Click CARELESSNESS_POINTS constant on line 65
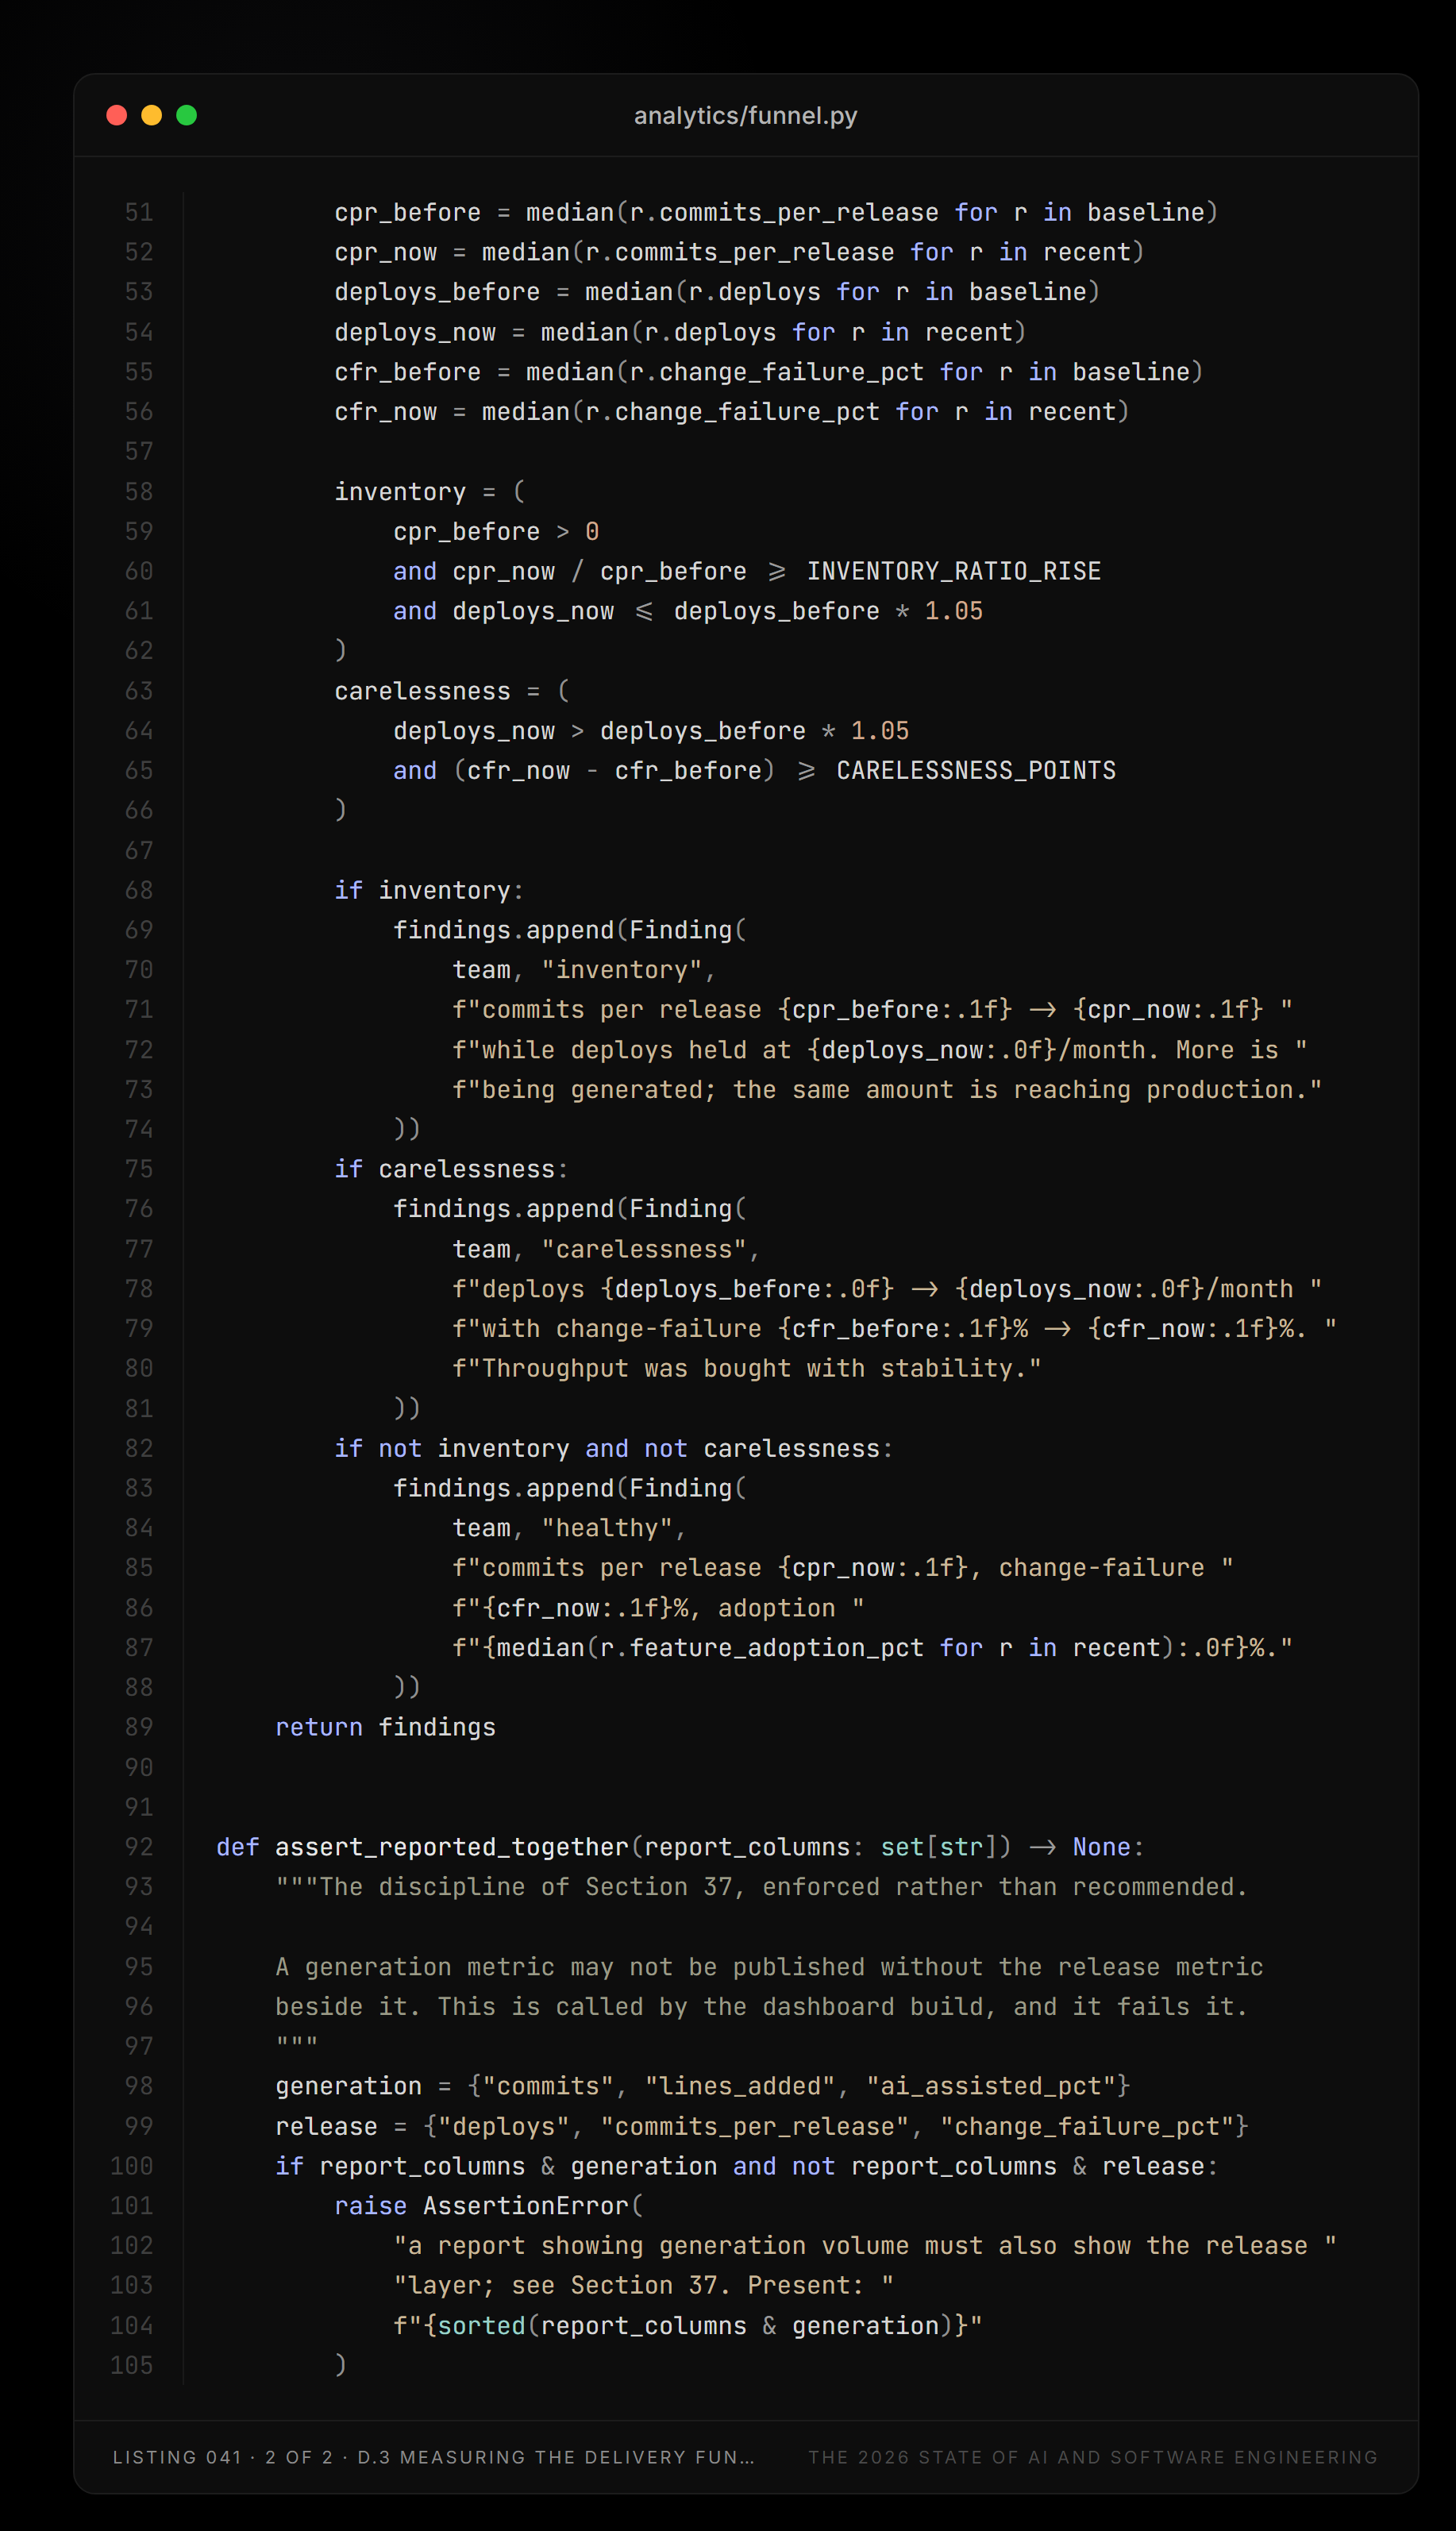Screen dimensions: 1456x2531 976,770
